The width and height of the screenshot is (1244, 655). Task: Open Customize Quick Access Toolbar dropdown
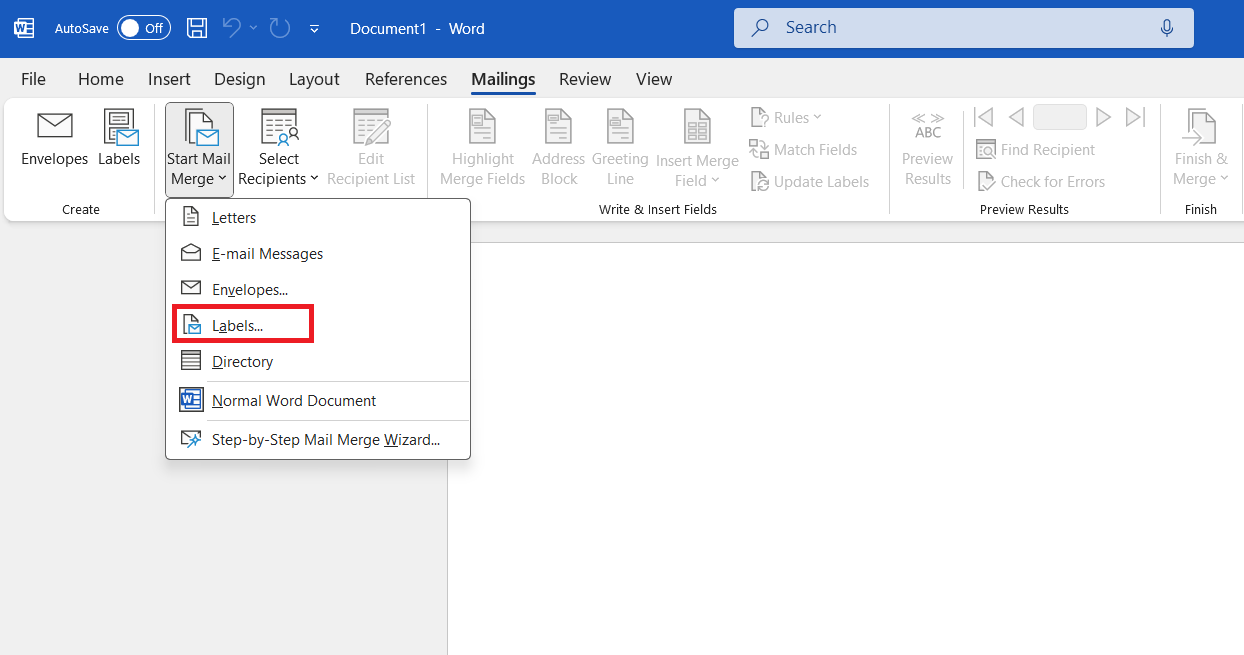tap(314, 29)
